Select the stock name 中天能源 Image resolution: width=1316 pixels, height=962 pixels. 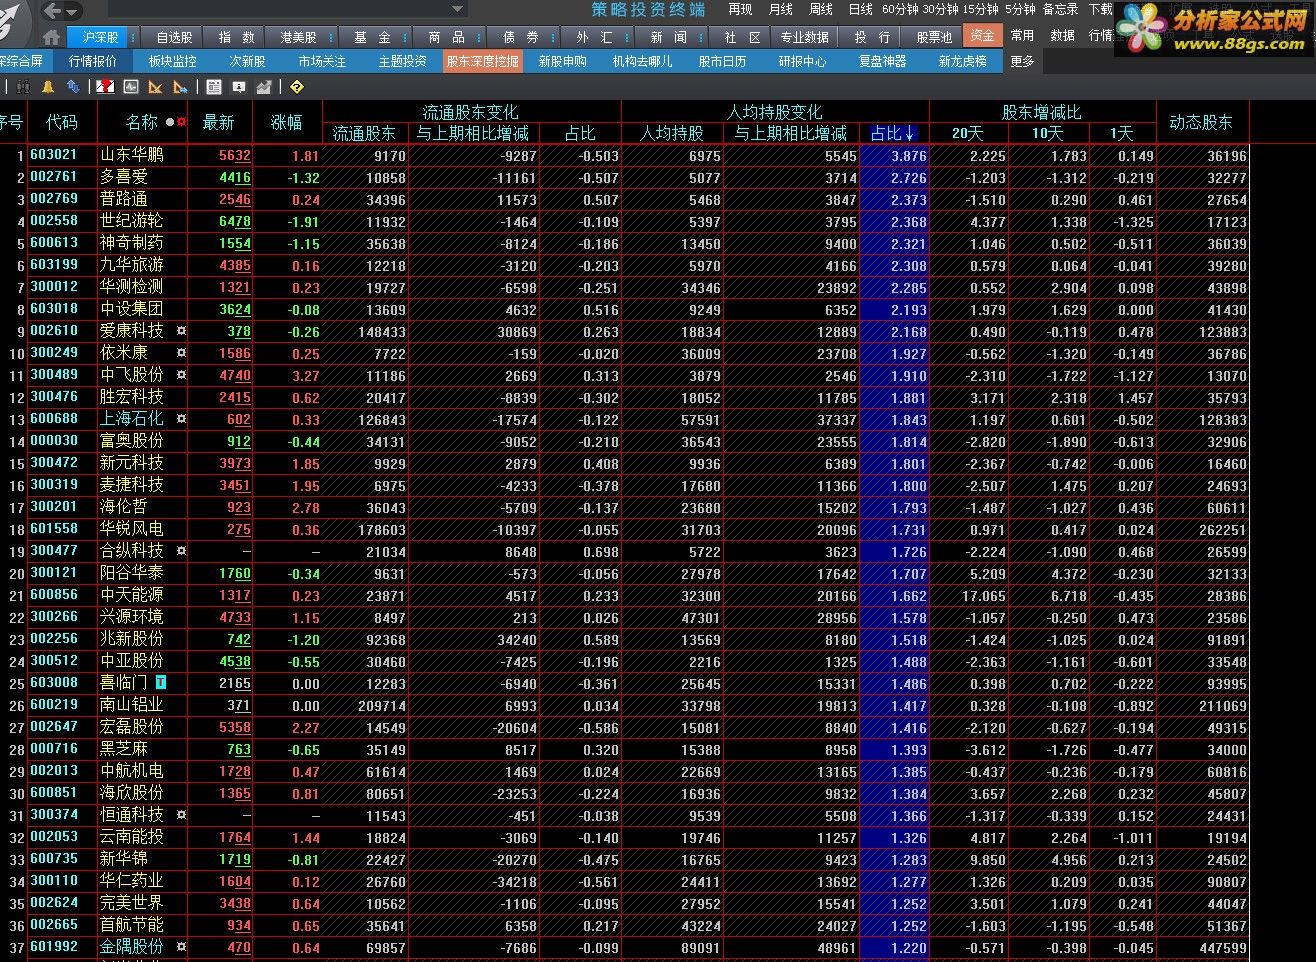pyautogui.click(x=131, y=594)
